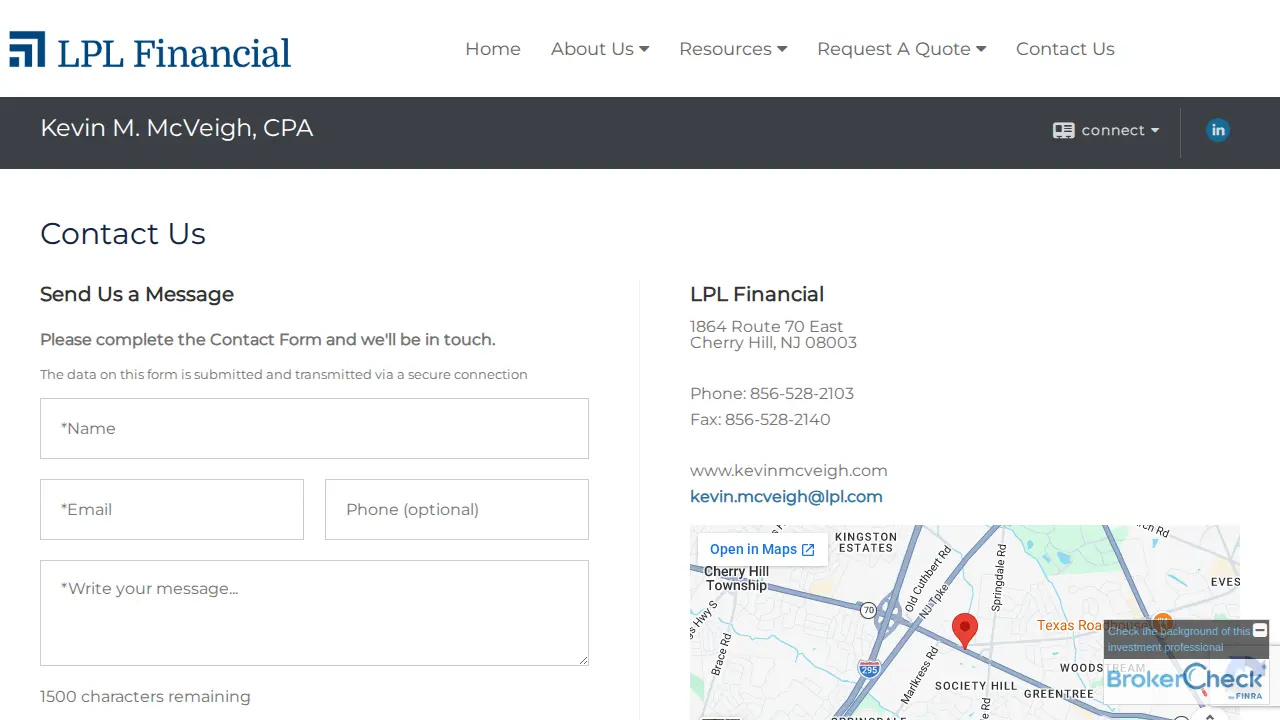Open the LinkedIn profile icon
The image size is (1280, 720).
1217,130
